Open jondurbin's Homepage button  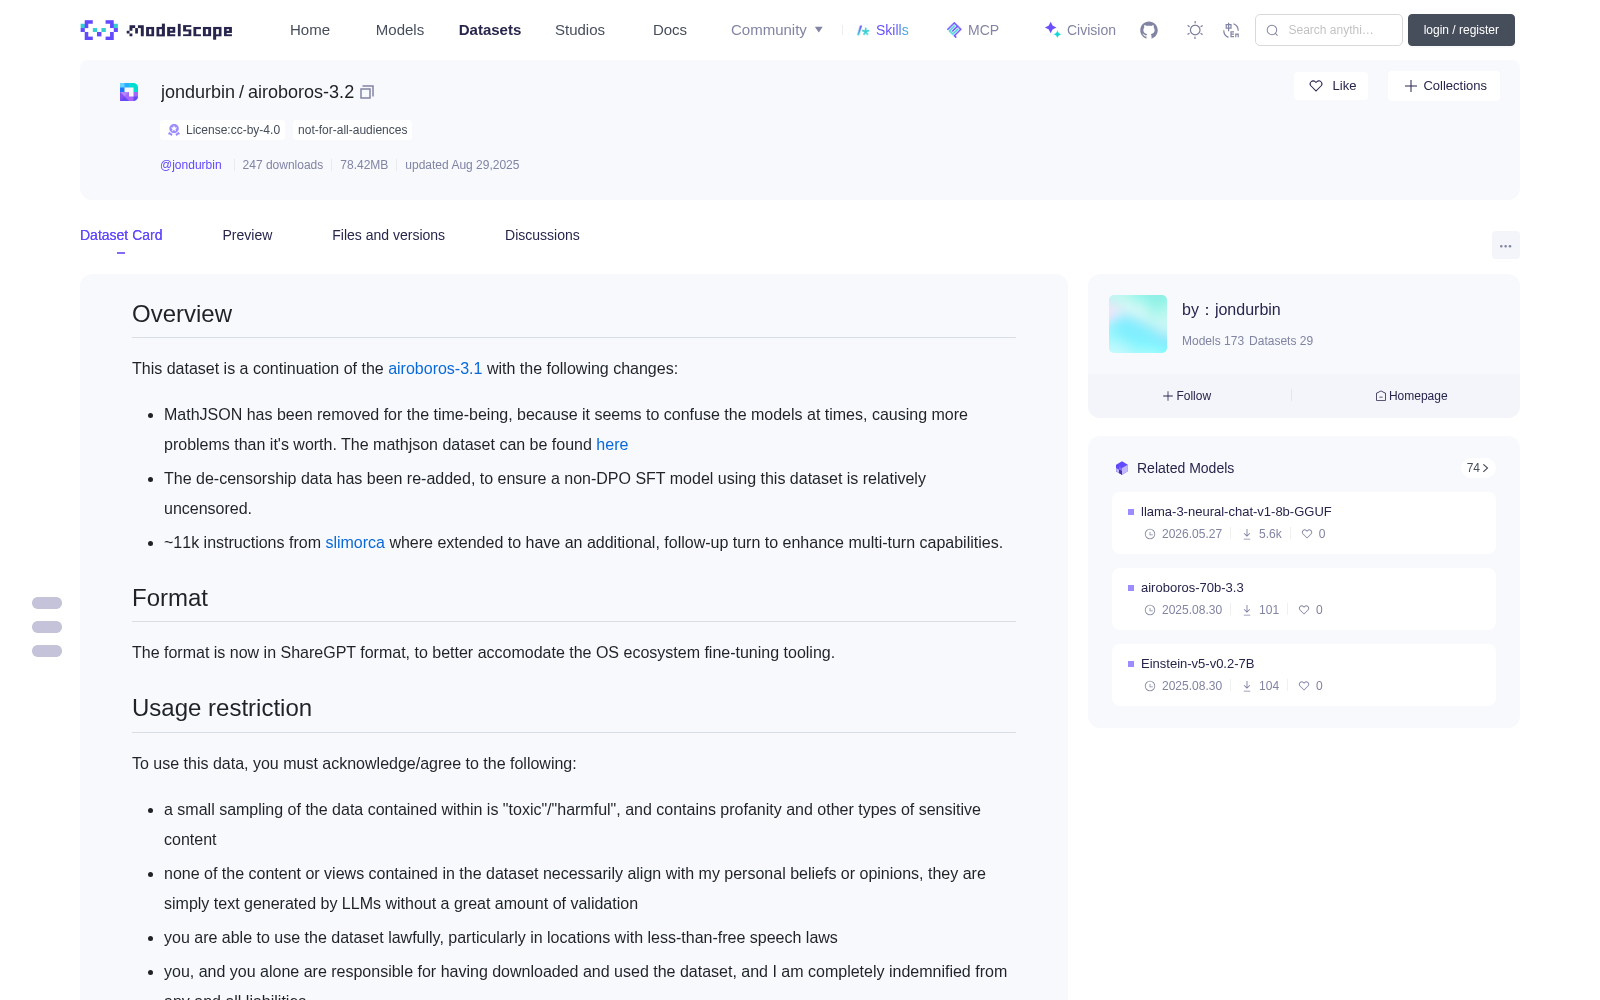tap(1411, 396)
